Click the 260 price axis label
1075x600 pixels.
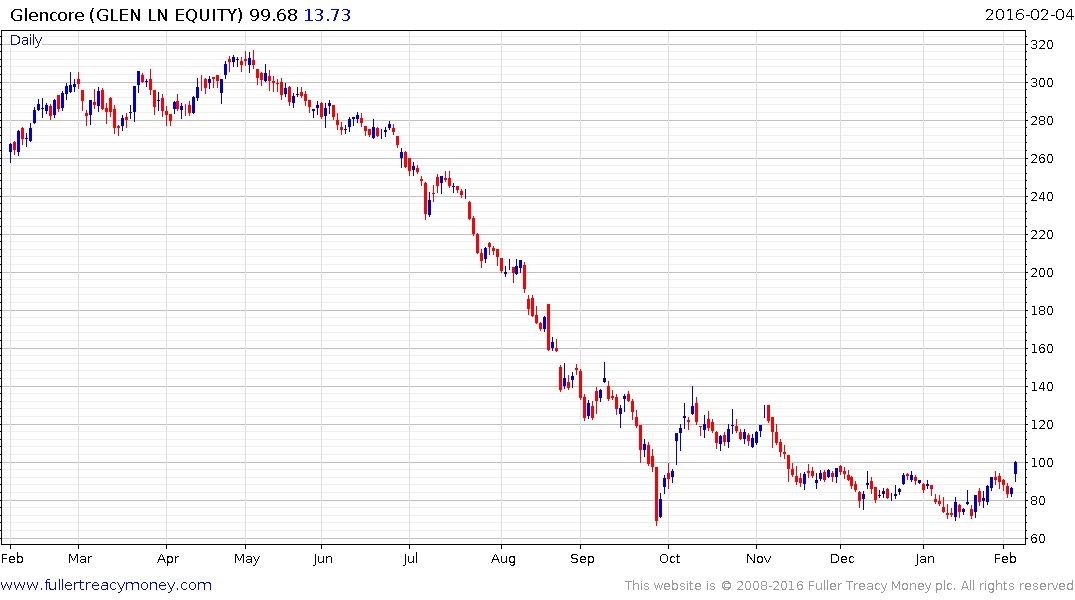(1041, 158)
